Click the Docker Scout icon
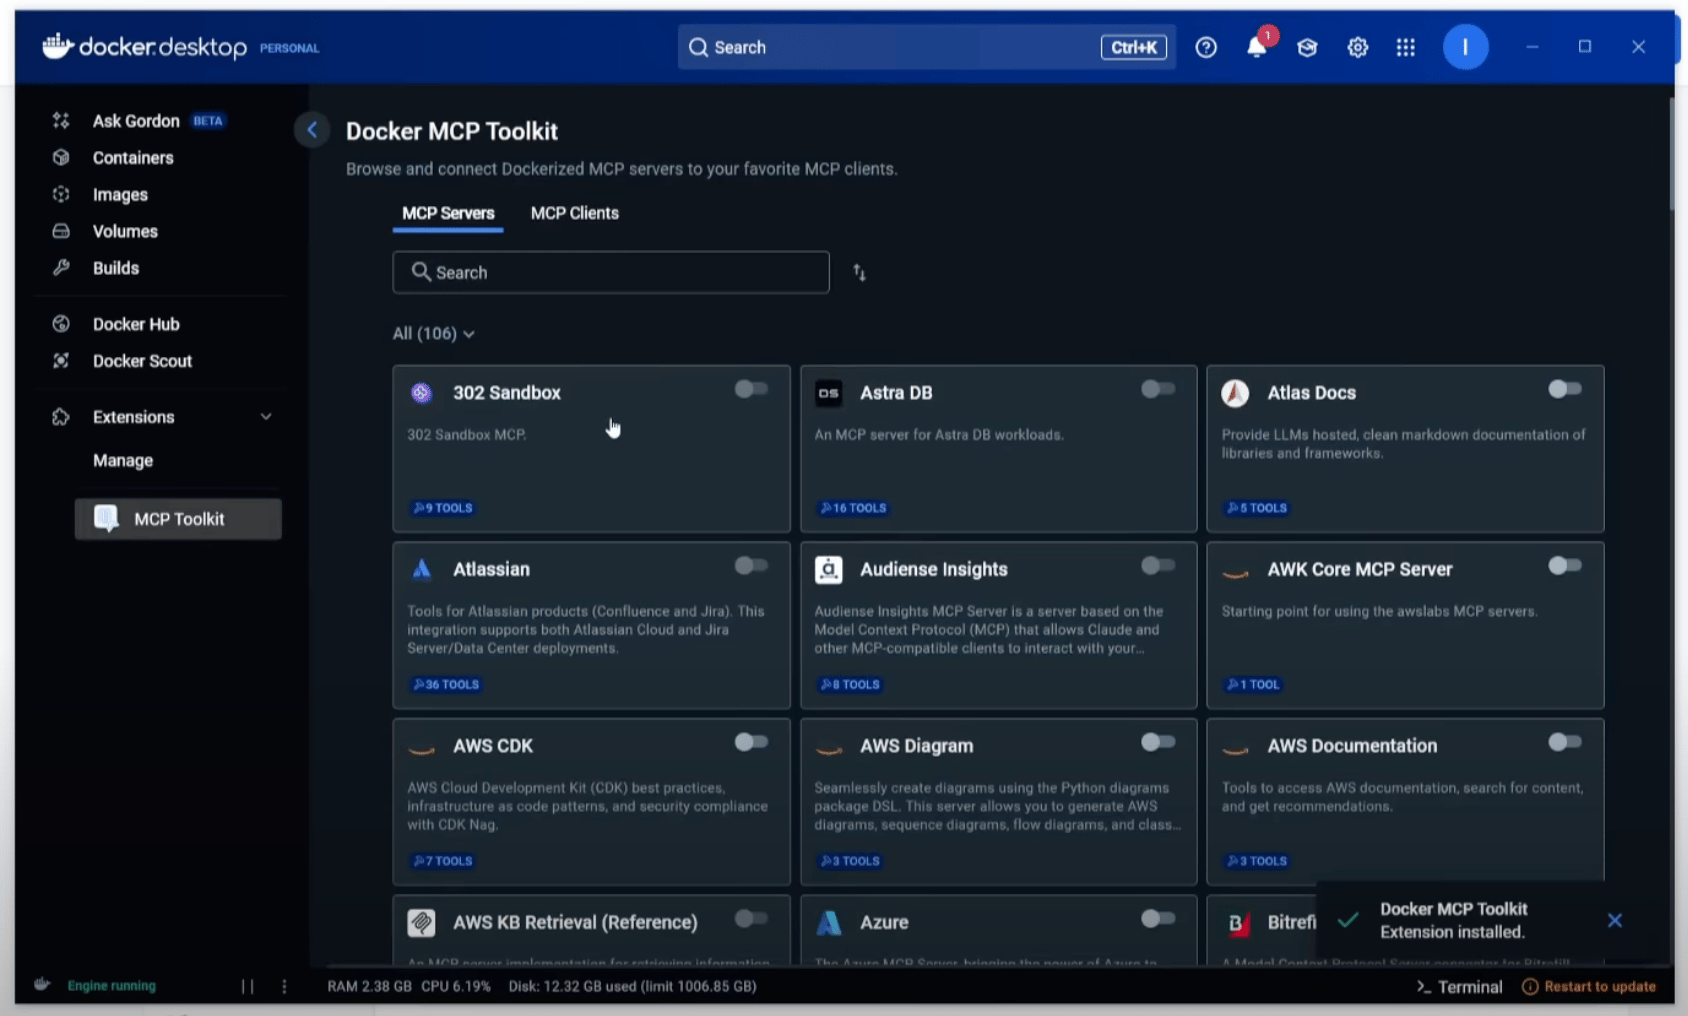The width and height of the screenshot is (1688, 1016). [61, 361]
